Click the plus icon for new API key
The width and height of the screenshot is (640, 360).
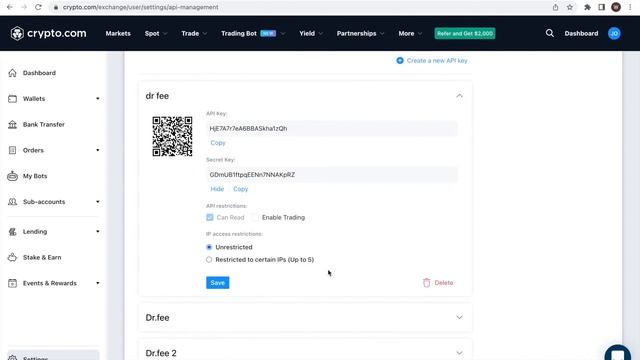pos(400,60)
